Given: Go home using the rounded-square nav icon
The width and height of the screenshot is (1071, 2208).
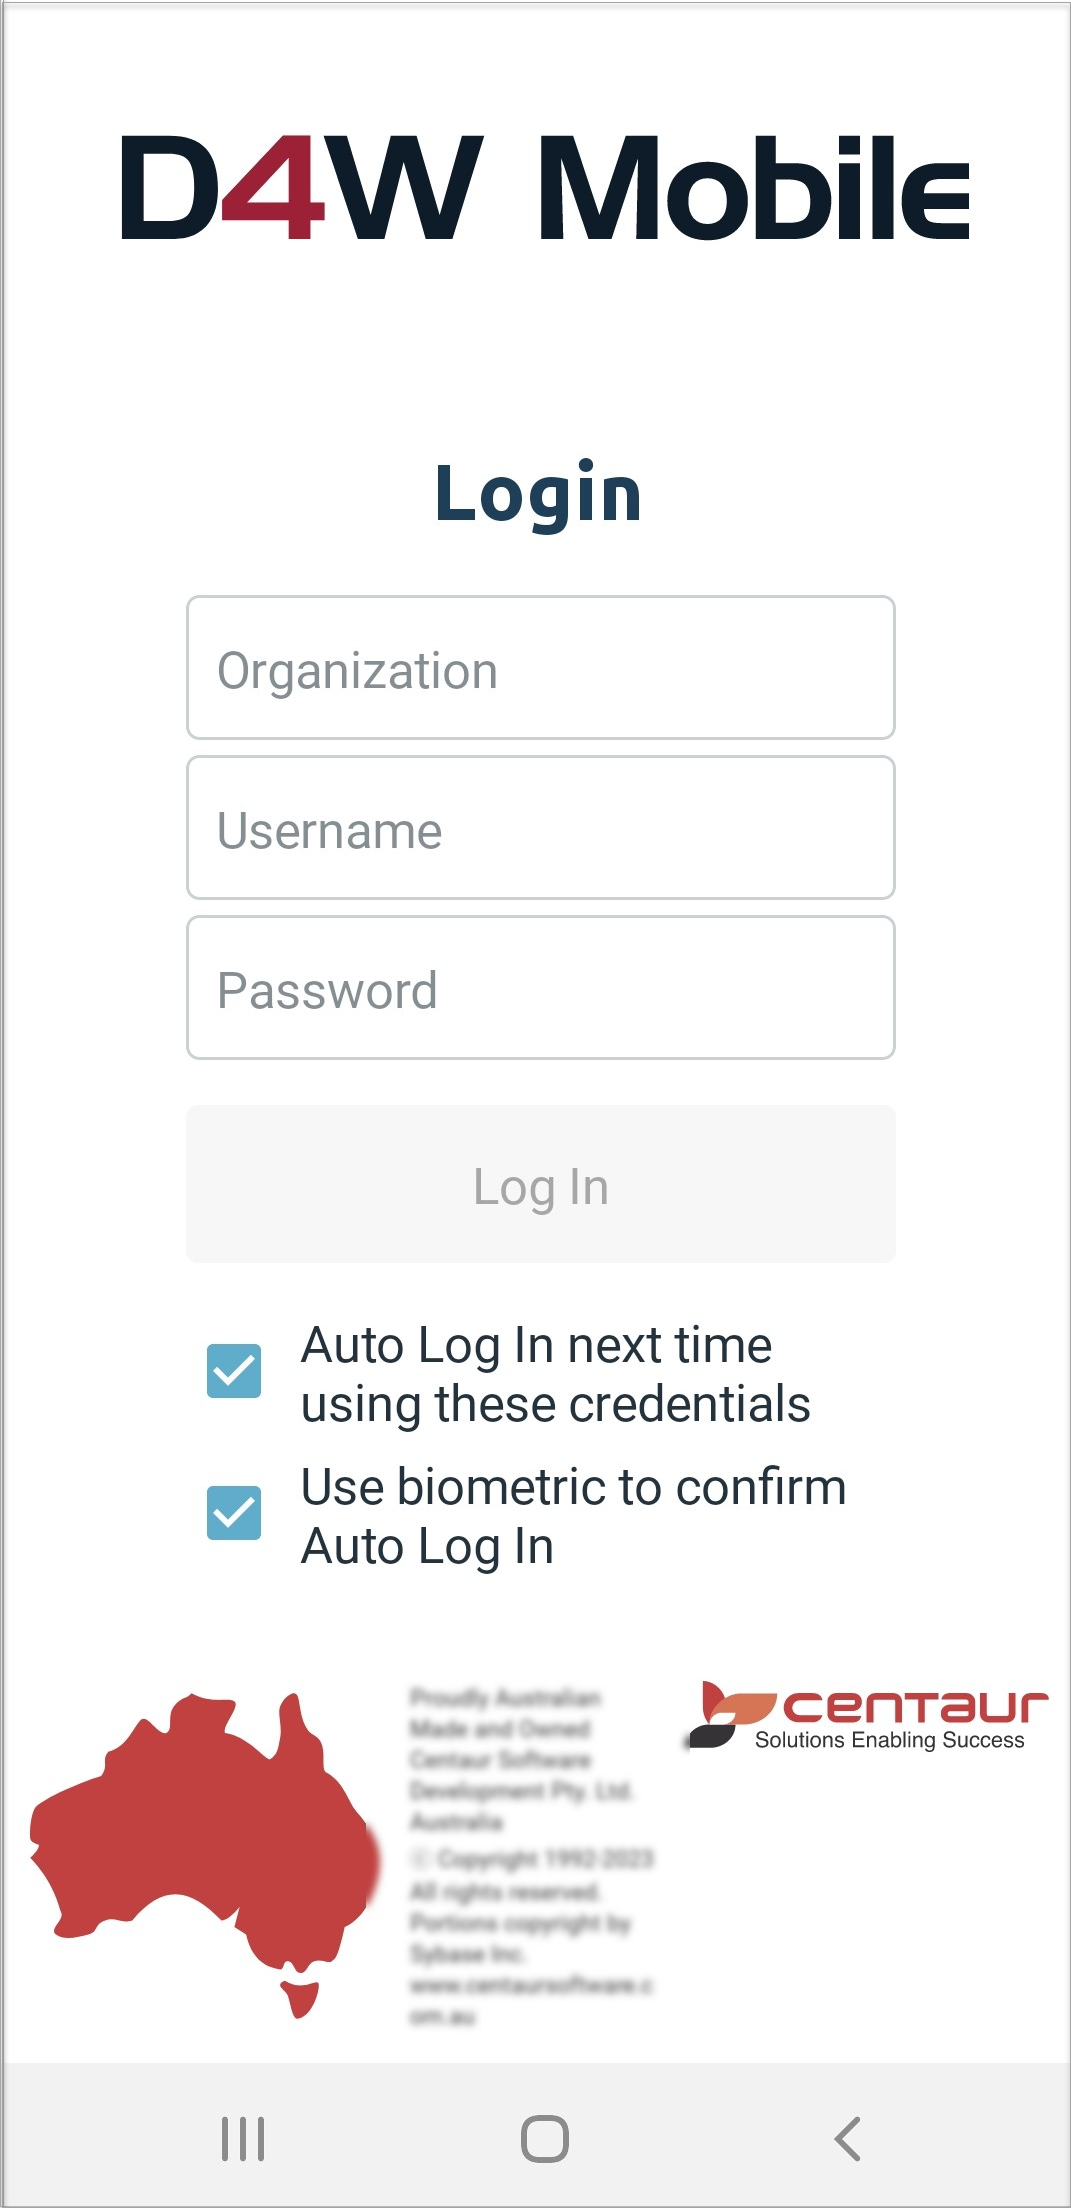Looking at the screenshot, I should pyautogui.click(x=545, y=2139).
